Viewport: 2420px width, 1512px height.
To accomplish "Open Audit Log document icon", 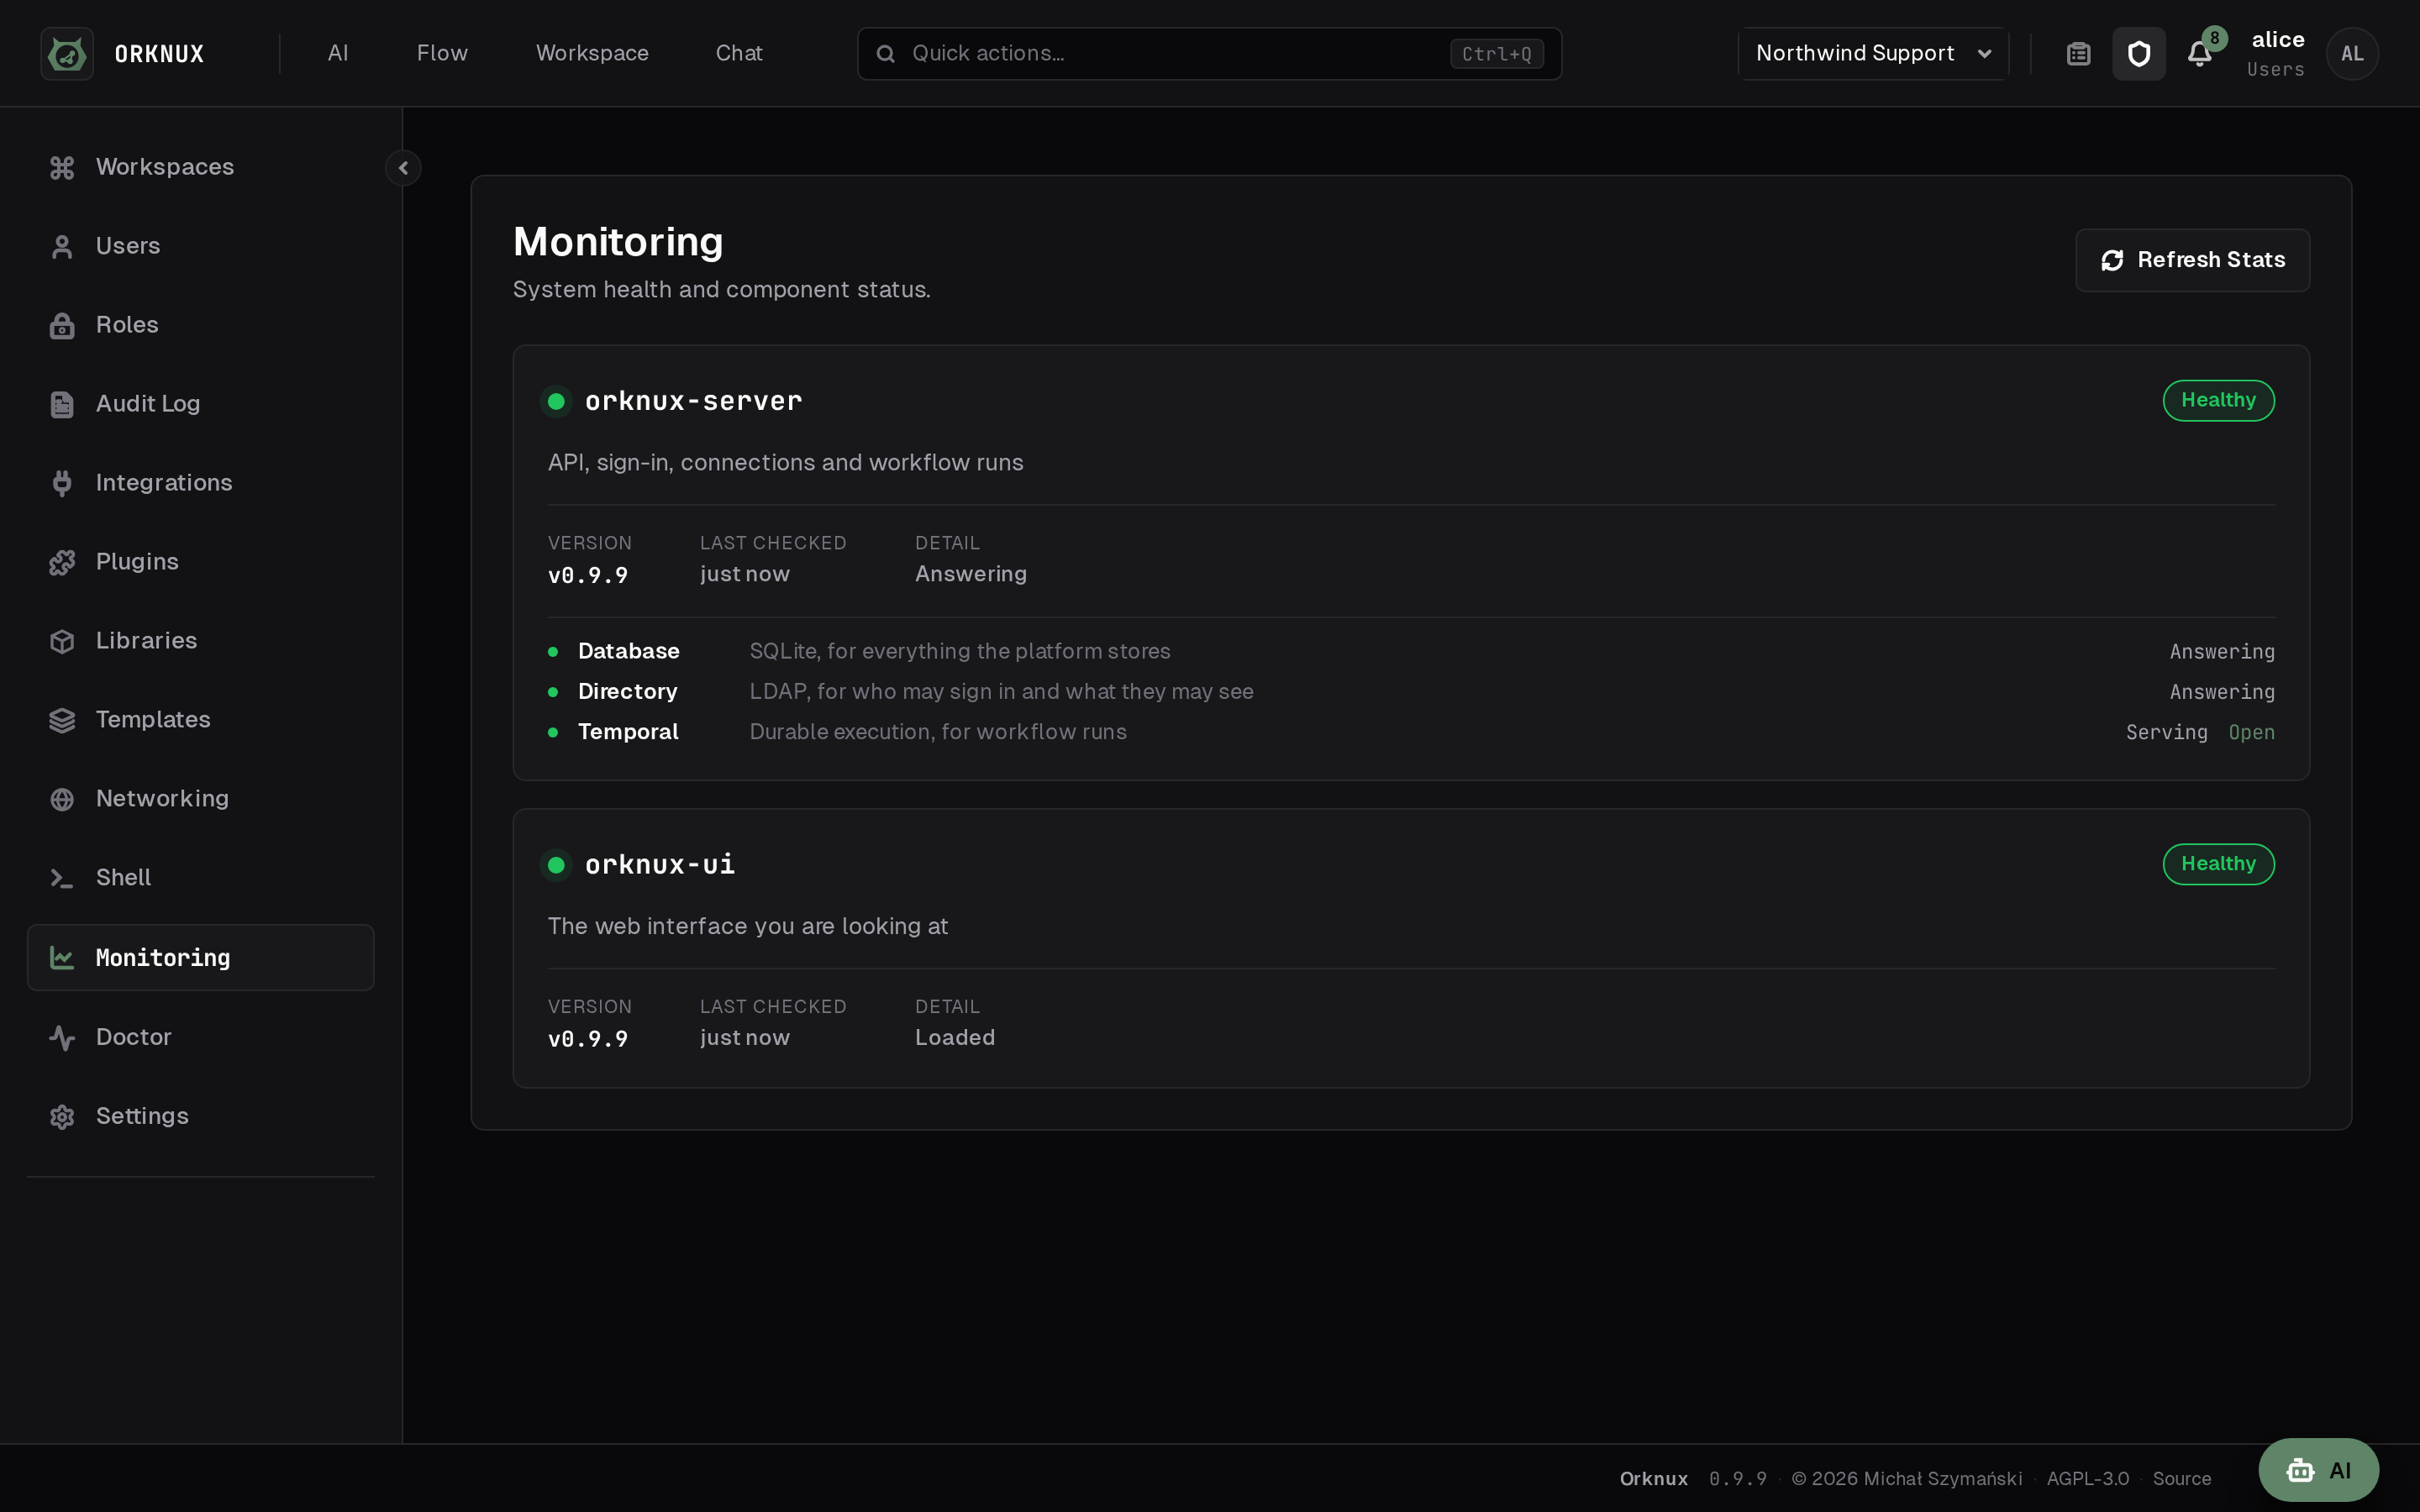I will tap(62, 405).
